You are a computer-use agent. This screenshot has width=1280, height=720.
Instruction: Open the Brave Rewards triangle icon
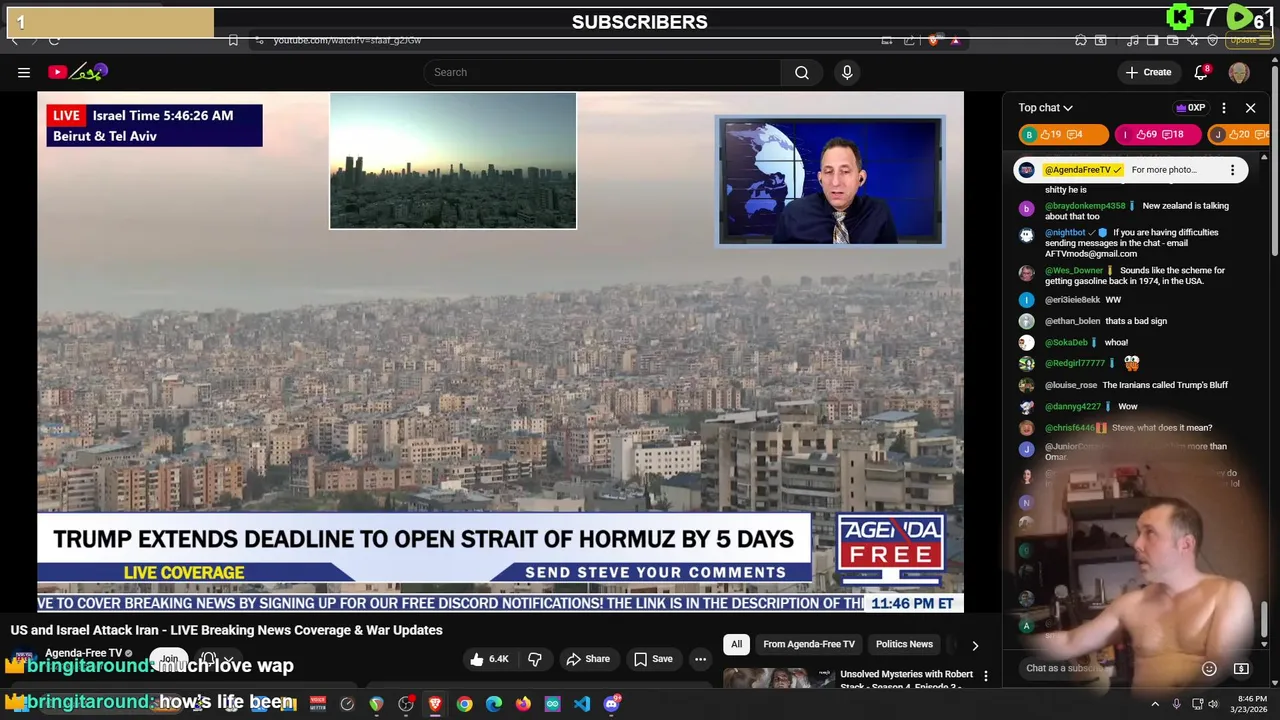point(955,41)
